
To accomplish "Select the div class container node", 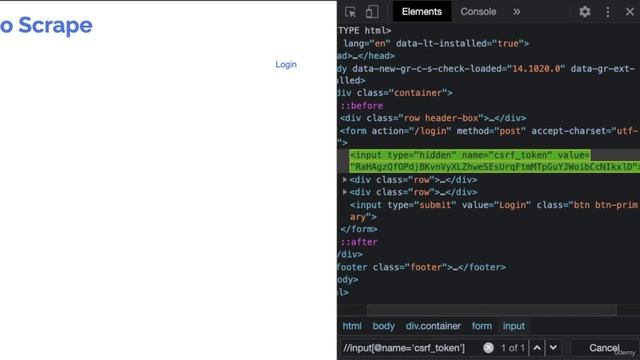I will (395, 93).
